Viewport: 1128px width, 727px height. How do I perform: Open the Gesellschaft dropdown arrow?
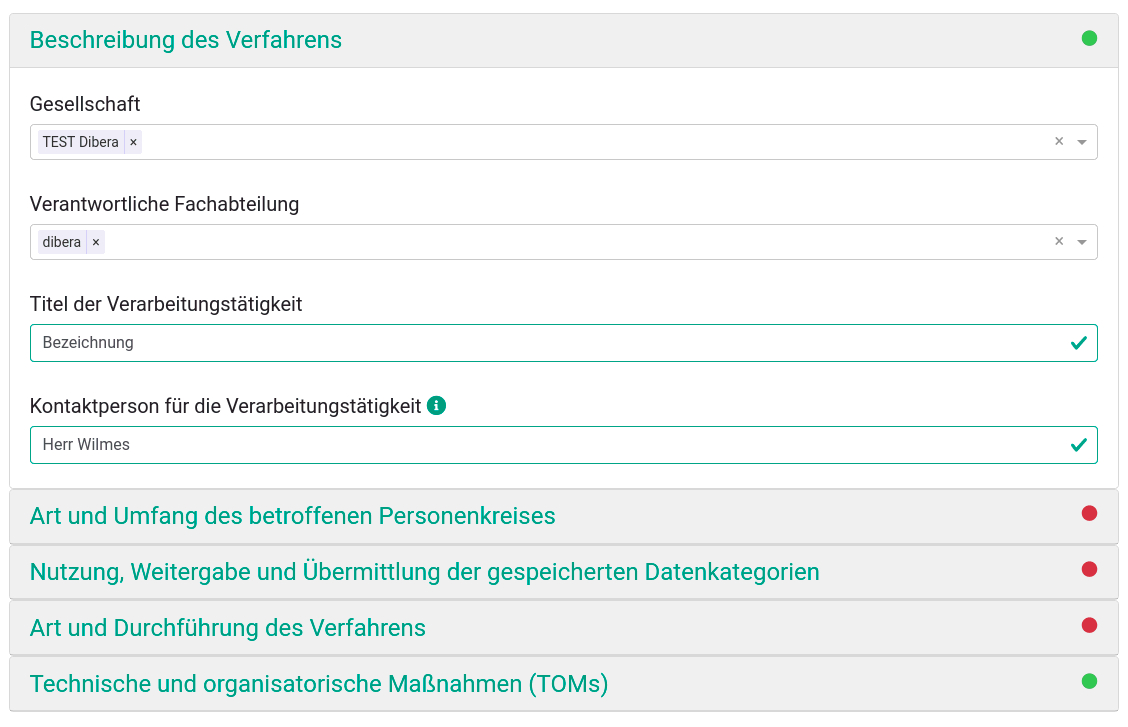1081,142
